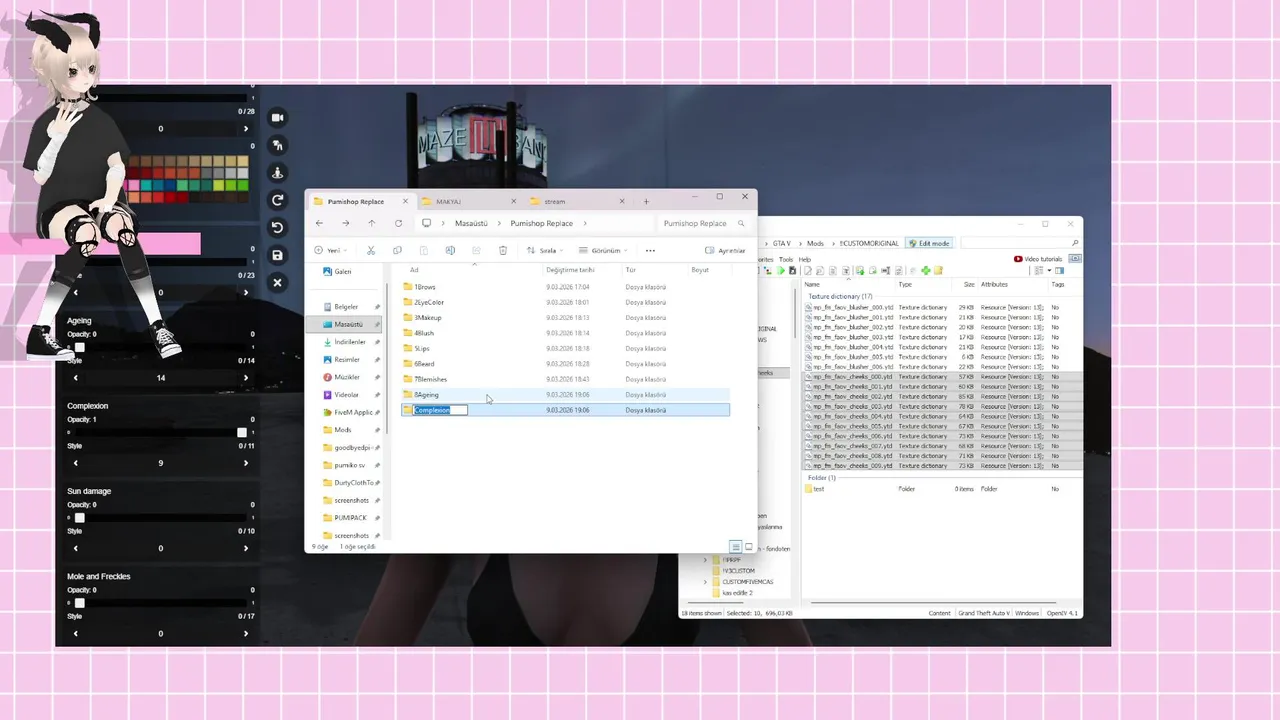Click the yellow new folder icon in OpenIV's toolbar
Viewport: 1280px width, 720px height.
pos(937,270)
